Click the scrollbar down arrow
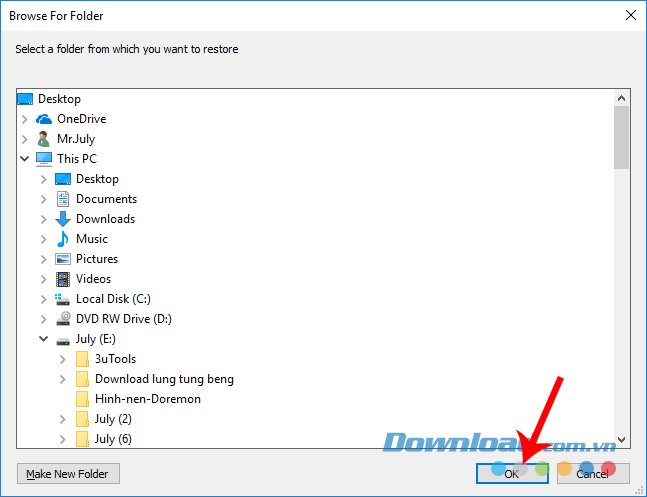 [621, 438]
